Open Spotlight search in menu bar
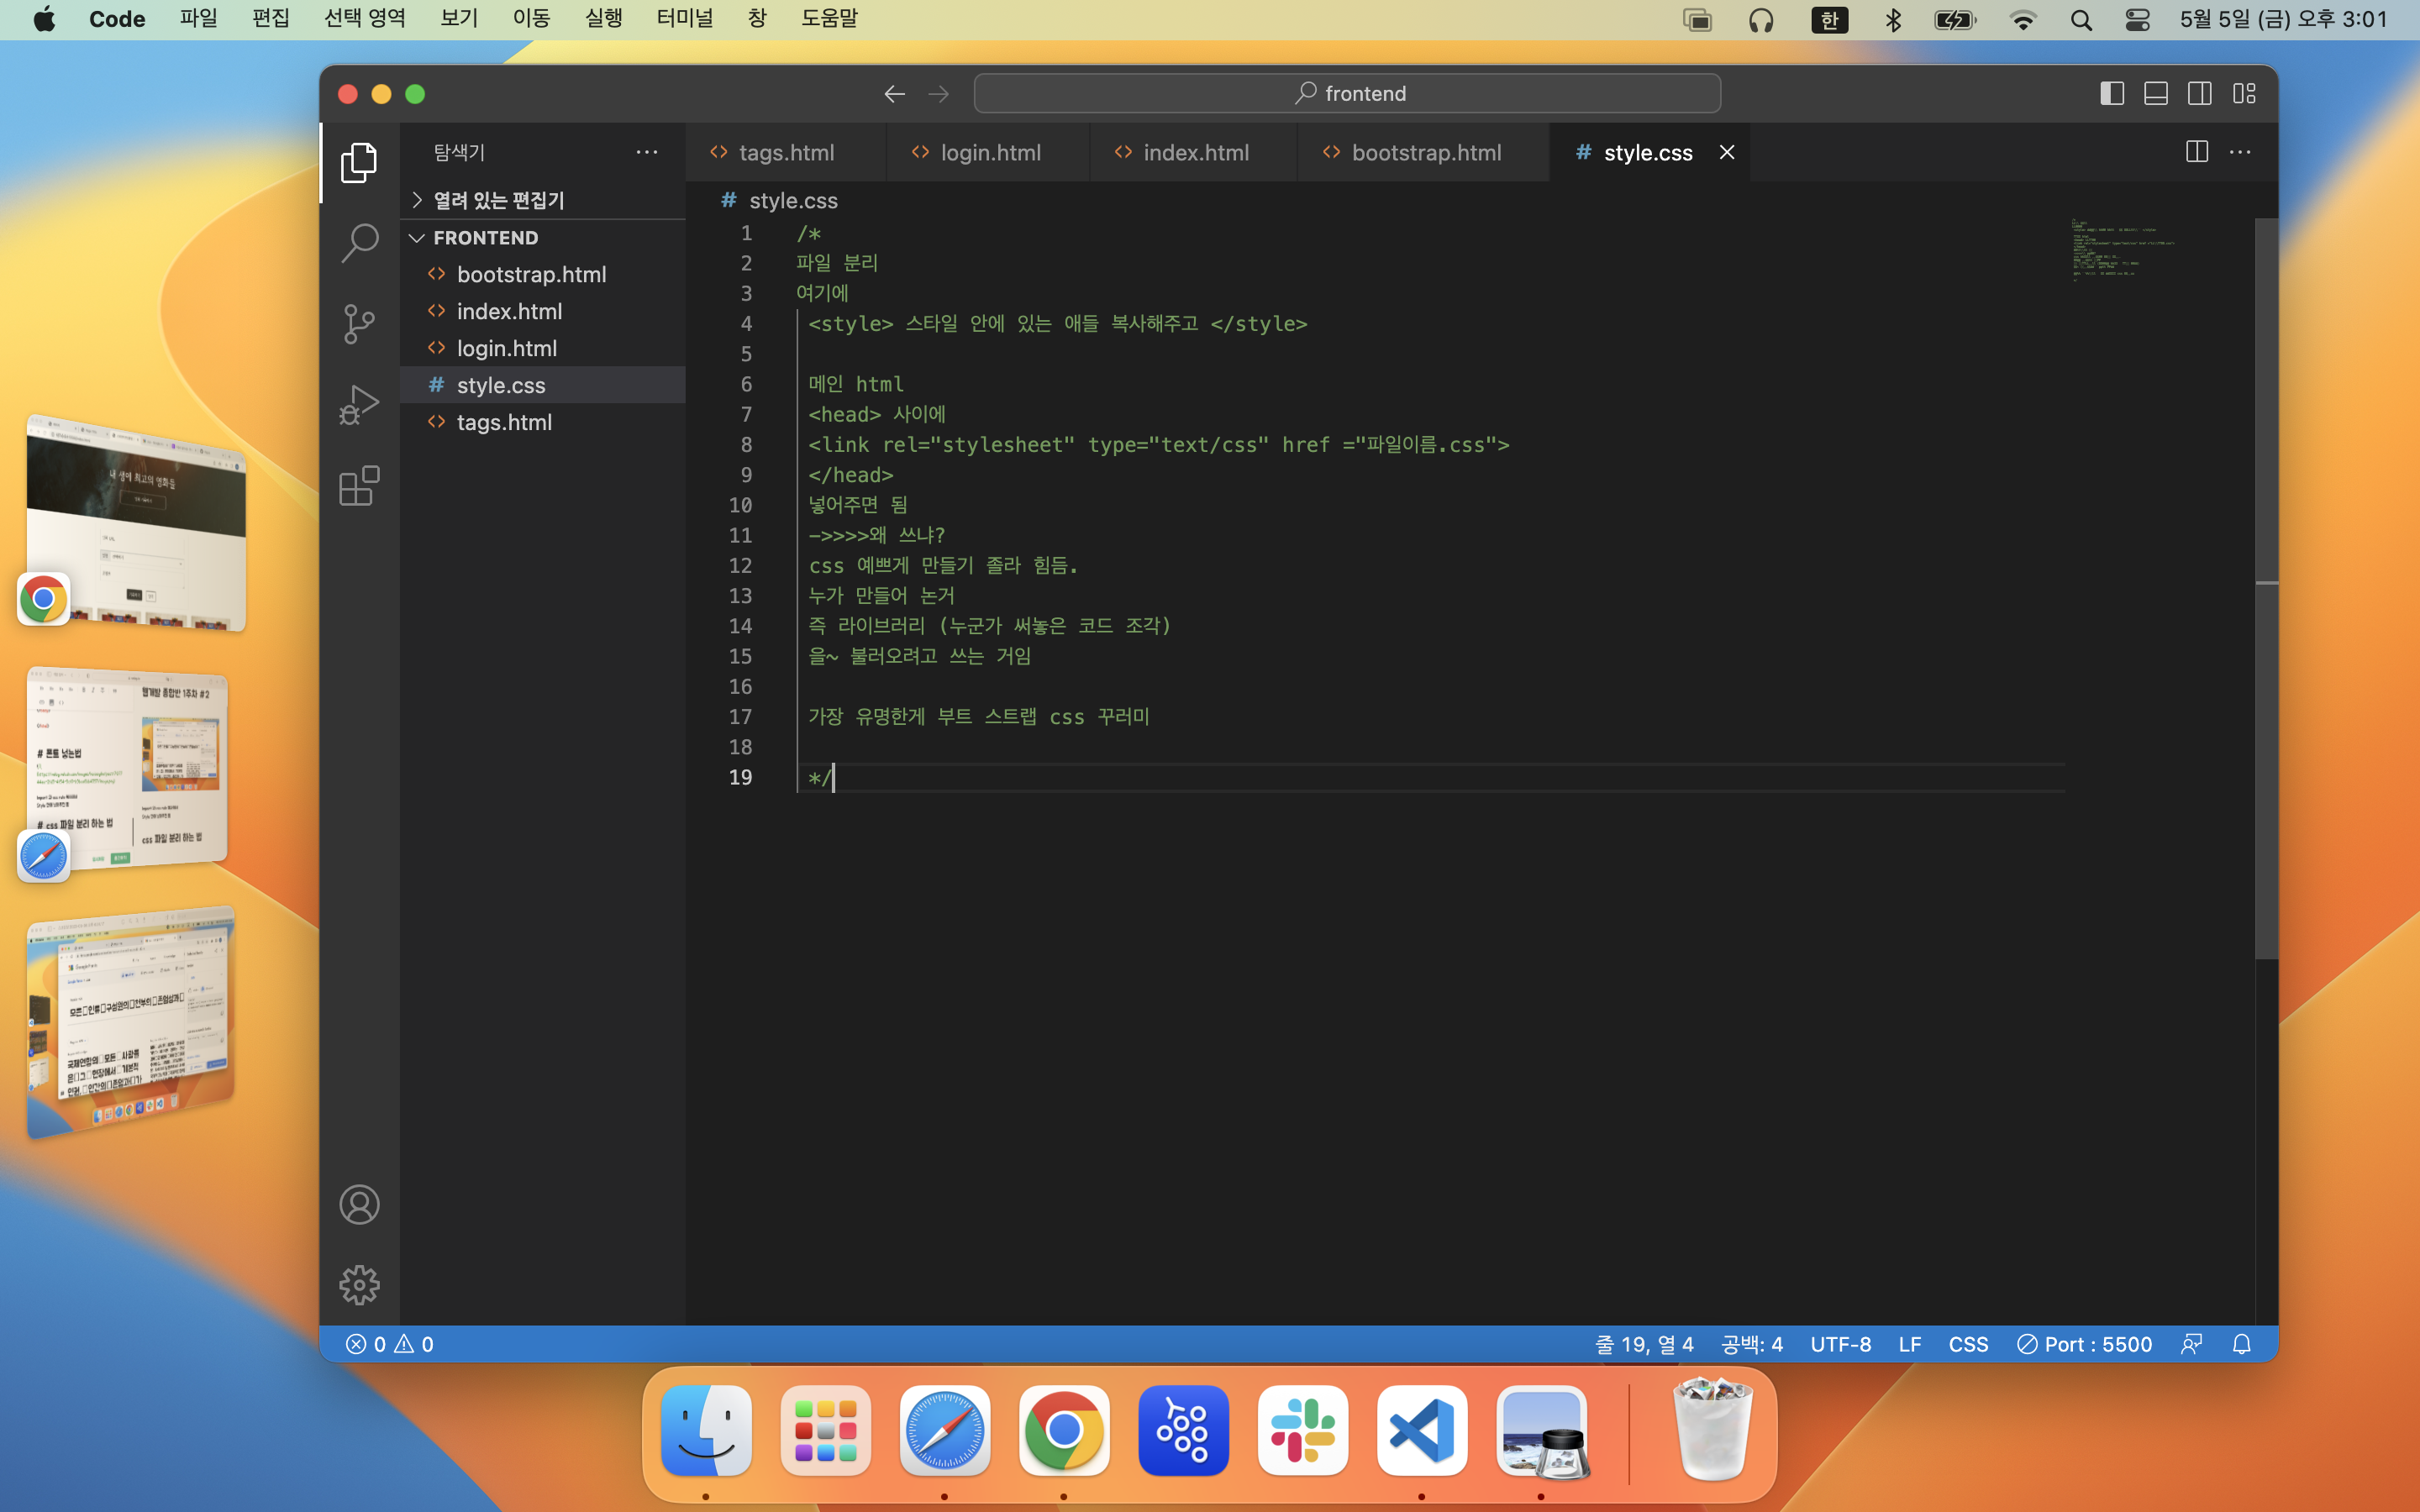 point(2081,20)
